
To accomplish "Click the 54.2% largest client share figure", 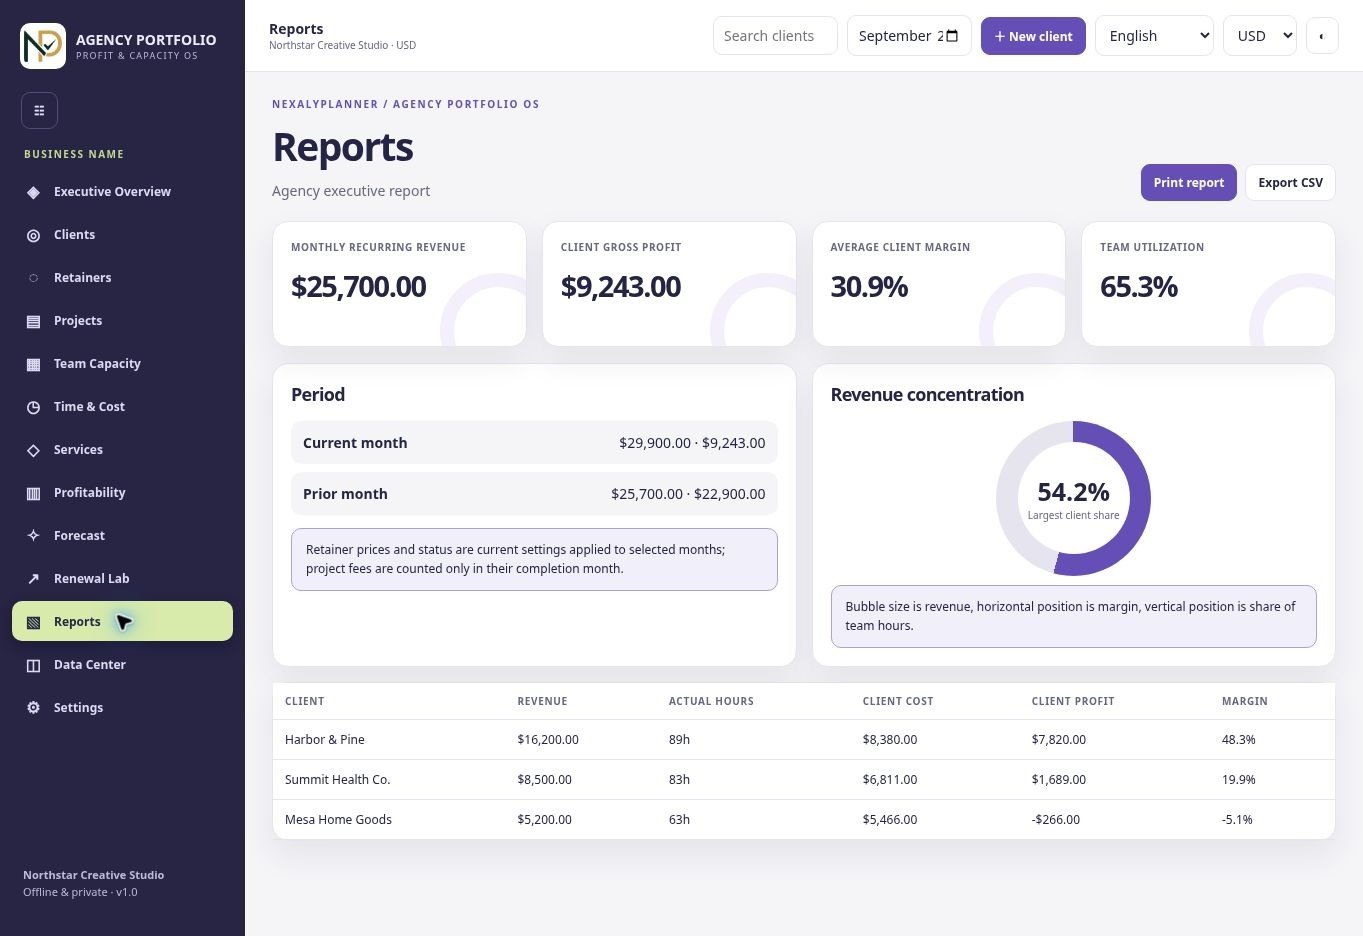I will pos(1073,492).
